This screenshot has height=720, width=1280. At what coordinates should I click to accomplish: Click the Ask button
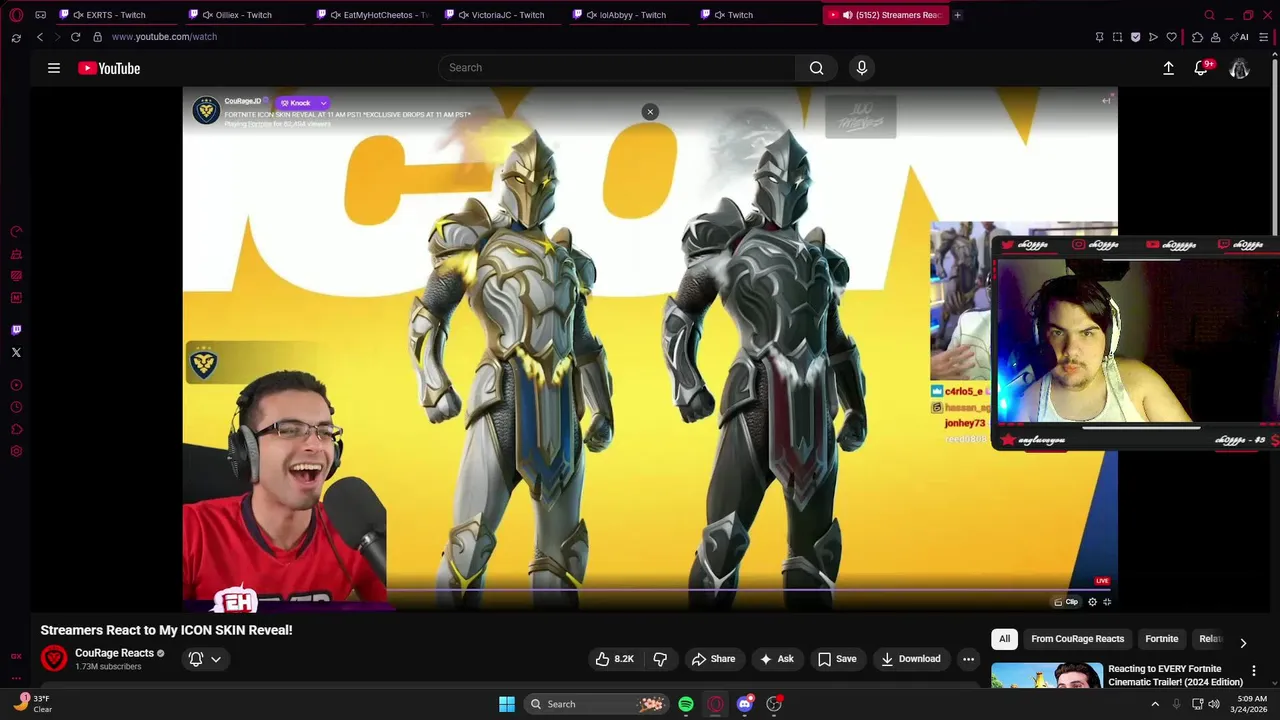pos(777,659)
